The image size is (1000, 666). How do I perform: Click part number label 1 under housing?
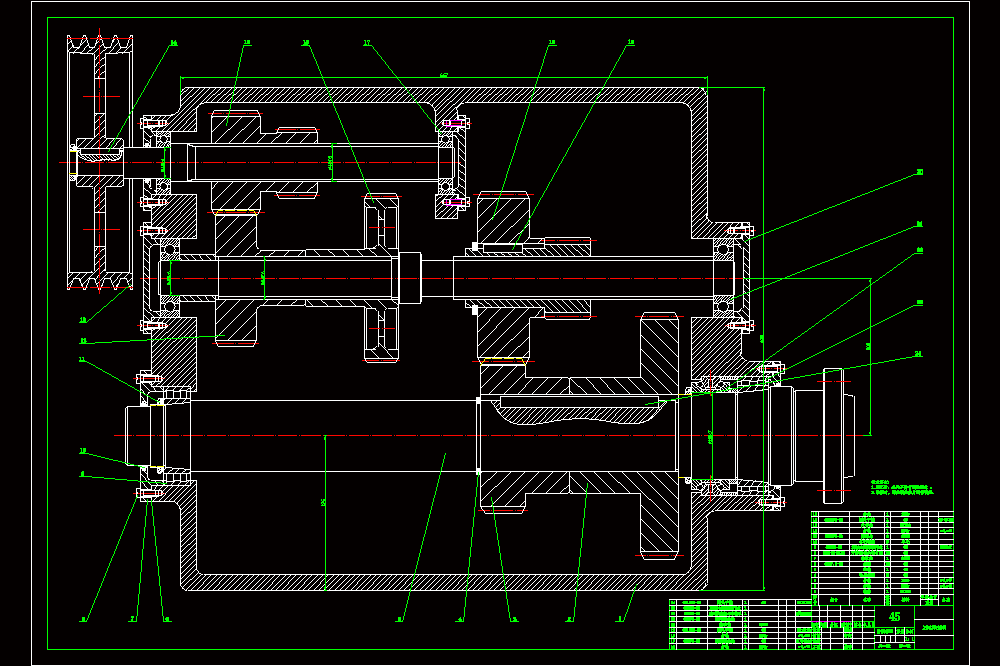point(619,619)
